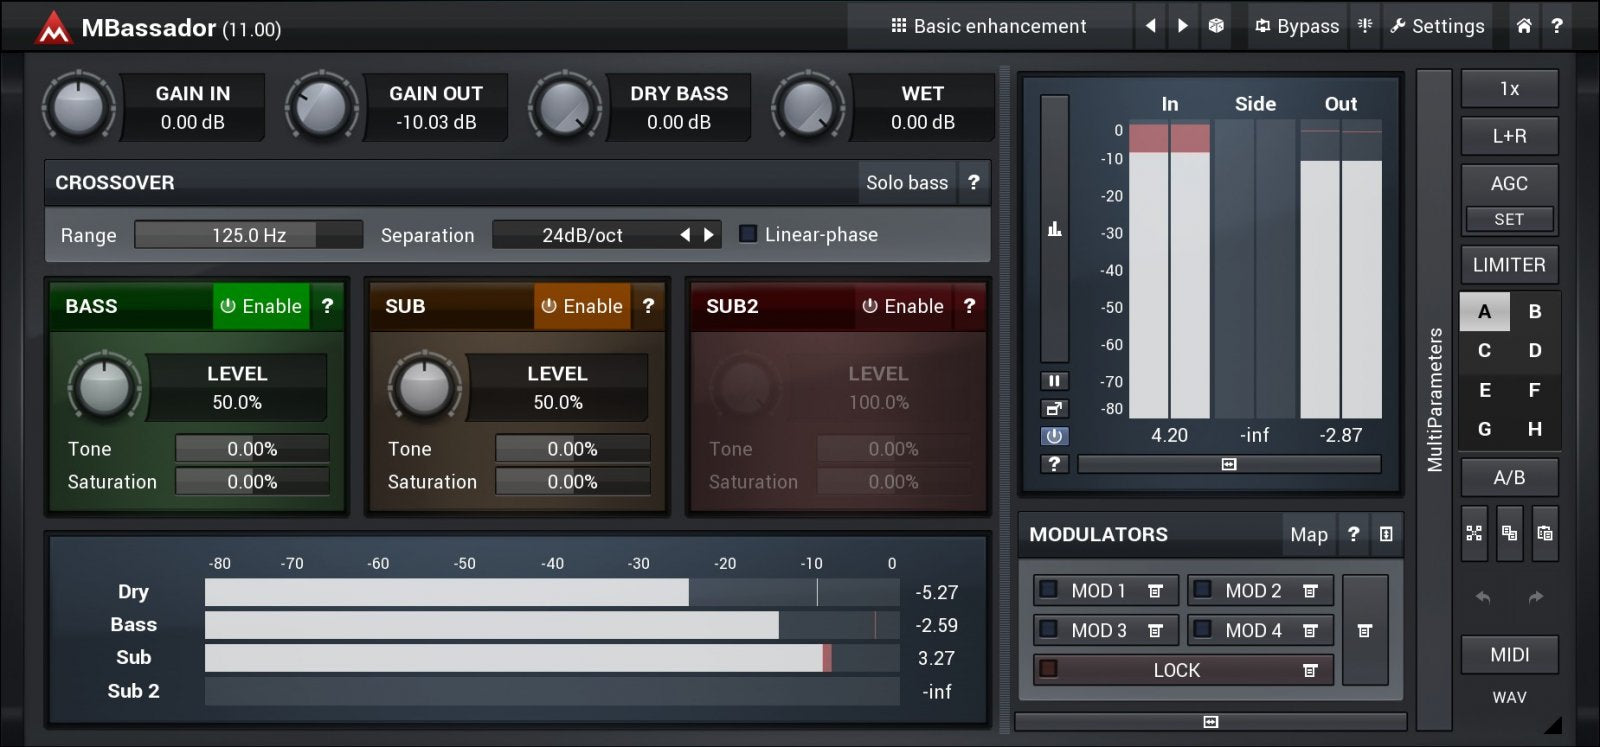
Task: Select preset slot E
Action: pyautogui.click(x=1485, y=390)
